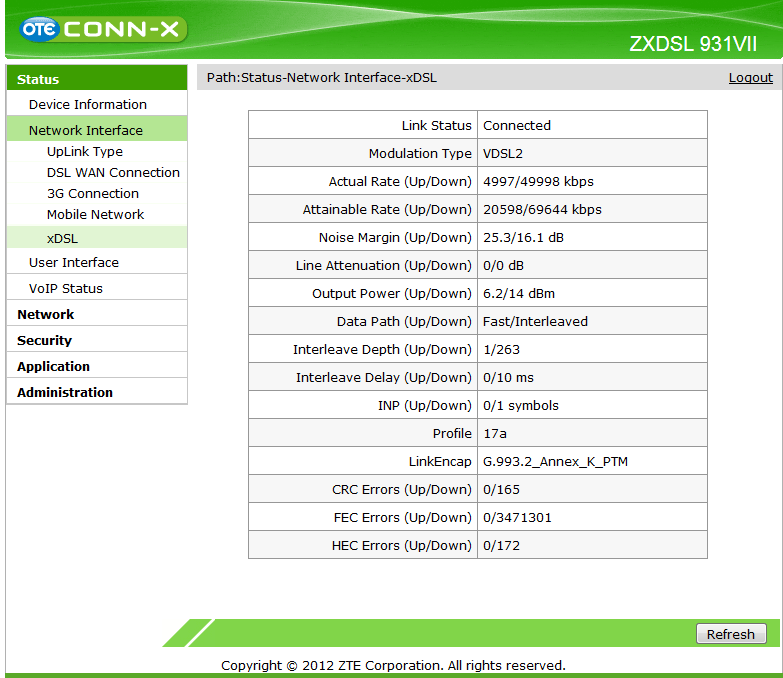Expand the Network menu
Viewport: 783px width, 678px height.
click(45, 314)
